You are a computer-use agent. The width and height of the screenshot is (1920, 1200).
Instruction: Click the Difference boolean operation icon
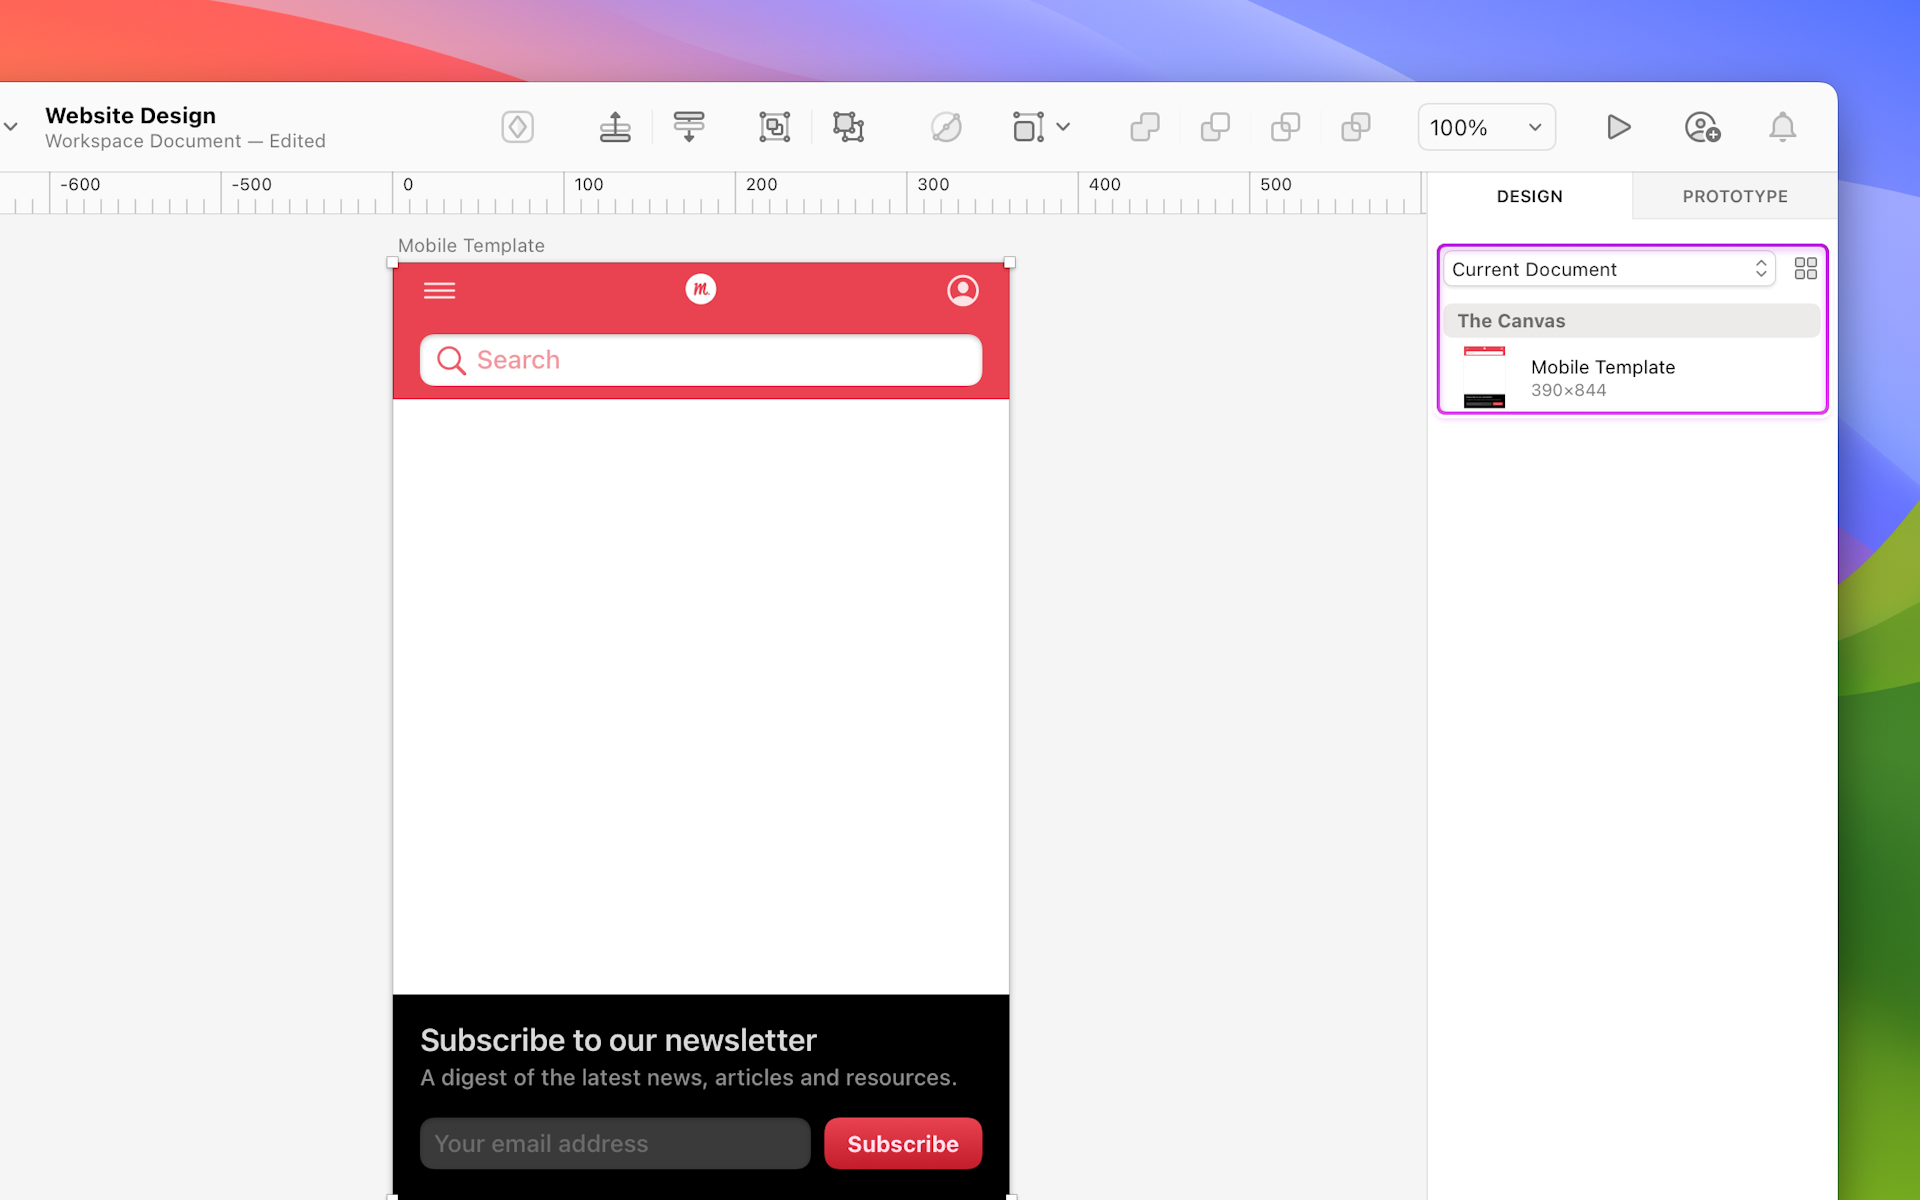(1356, 127)
